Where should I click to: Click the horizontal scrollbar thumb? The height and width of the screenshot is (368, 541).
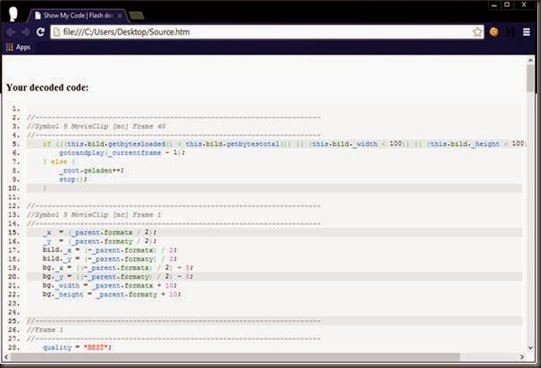point(235,357)
